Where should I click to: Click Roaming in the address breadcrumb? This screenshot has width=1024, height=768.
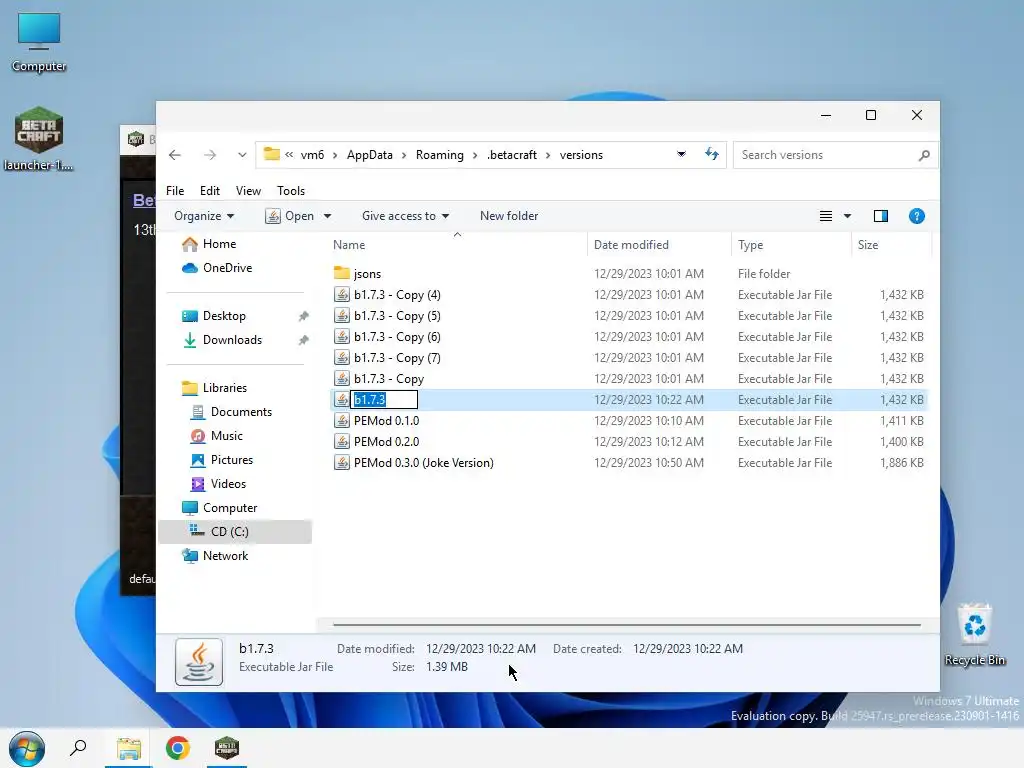point(440,155)
